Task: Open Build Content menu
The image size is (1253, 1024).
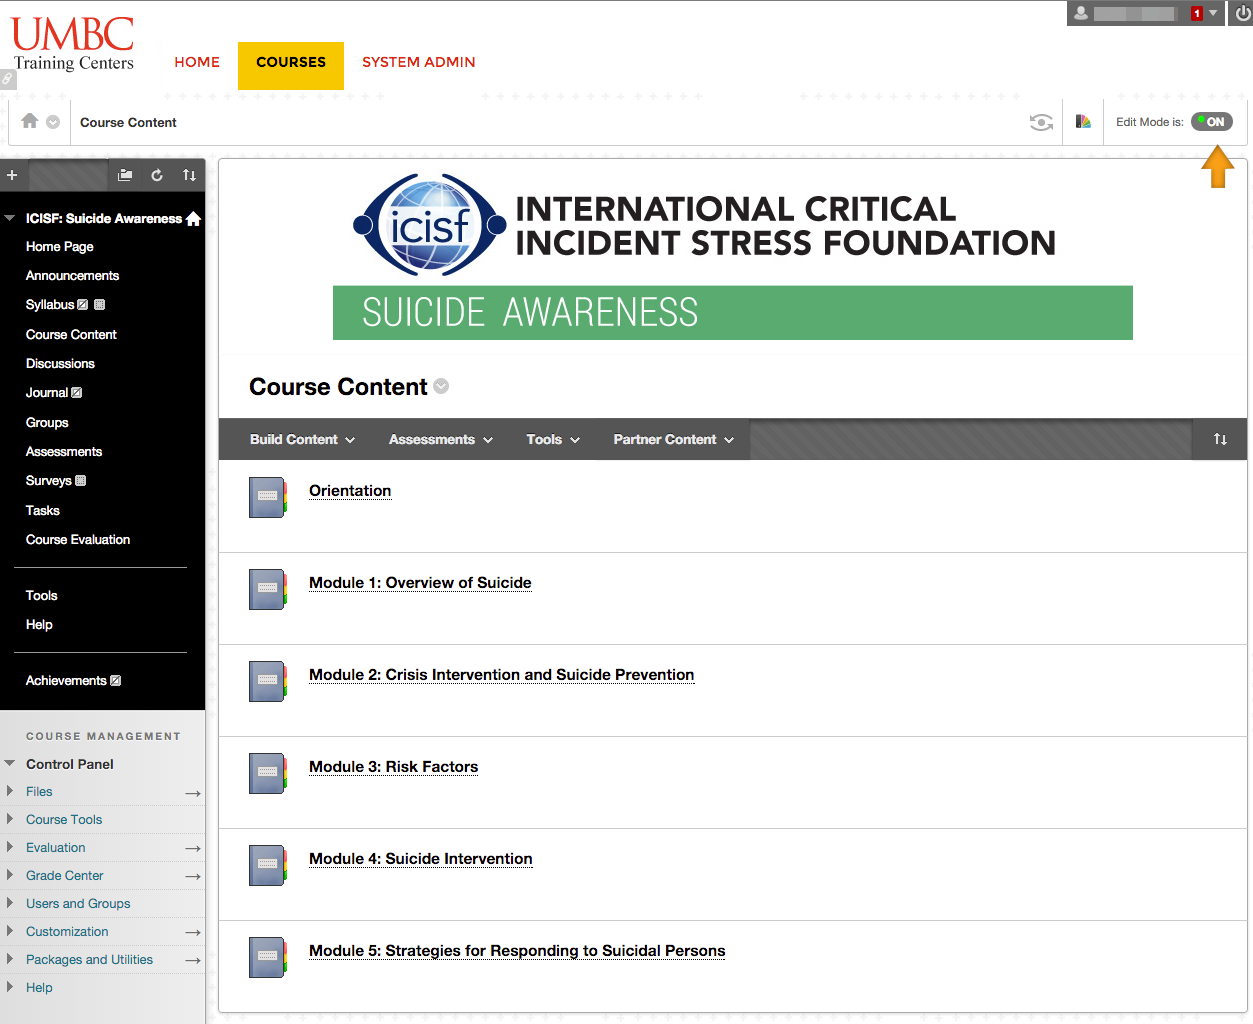Action: coord(302,439)
